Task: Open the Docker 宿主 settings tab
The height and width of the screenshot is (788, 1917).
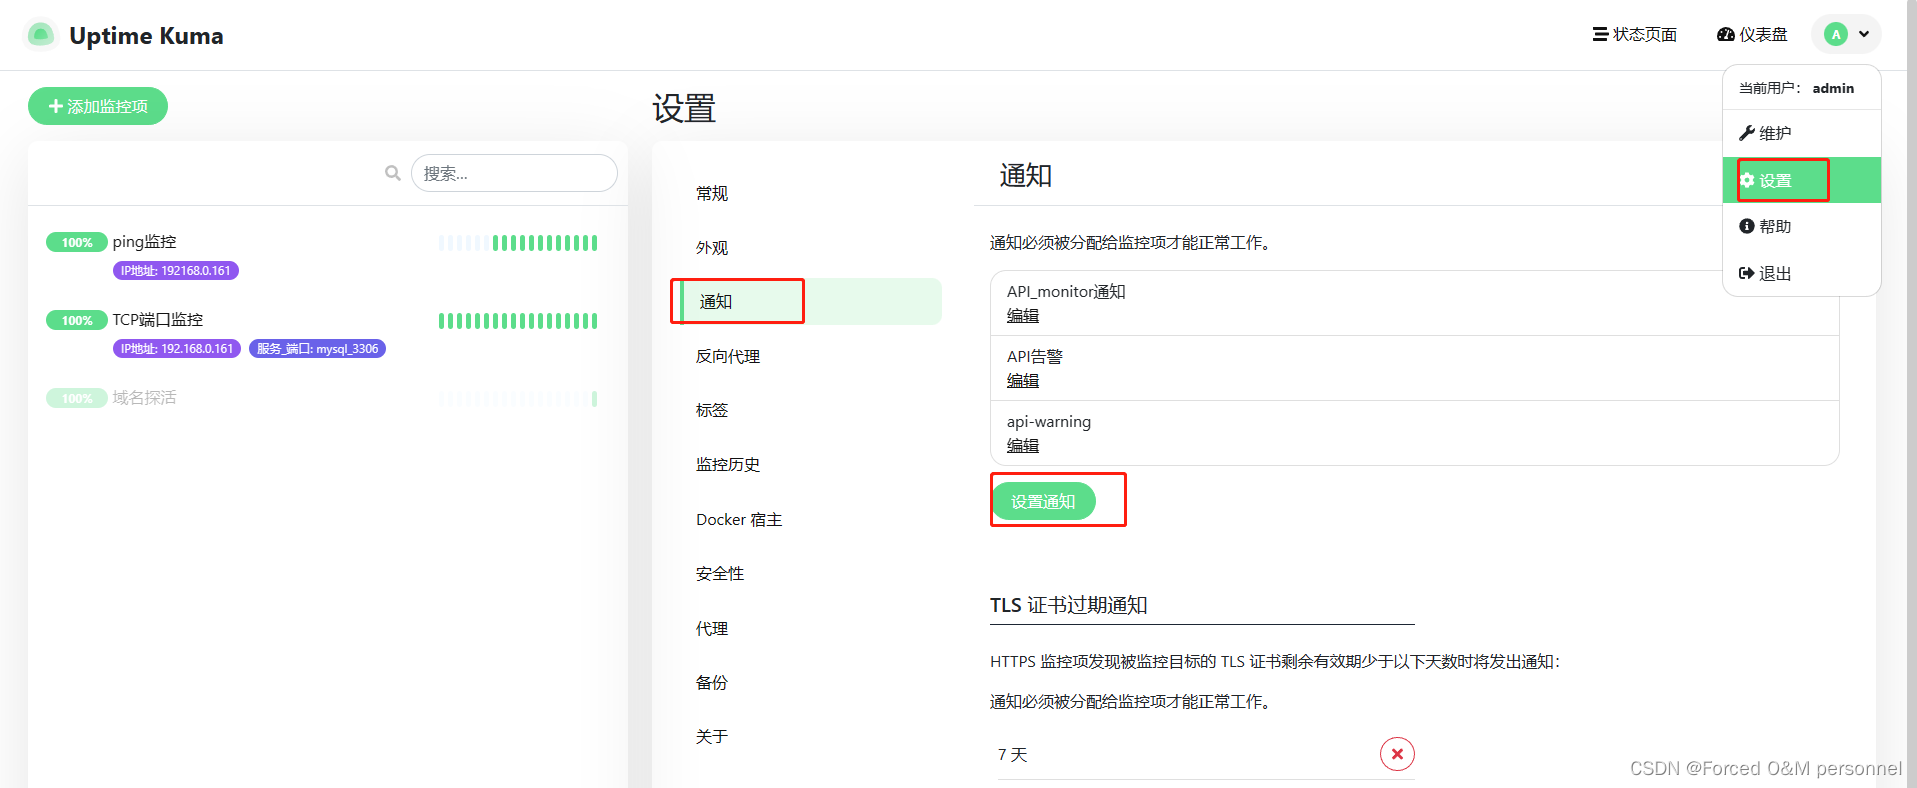Action: (809, 519)
